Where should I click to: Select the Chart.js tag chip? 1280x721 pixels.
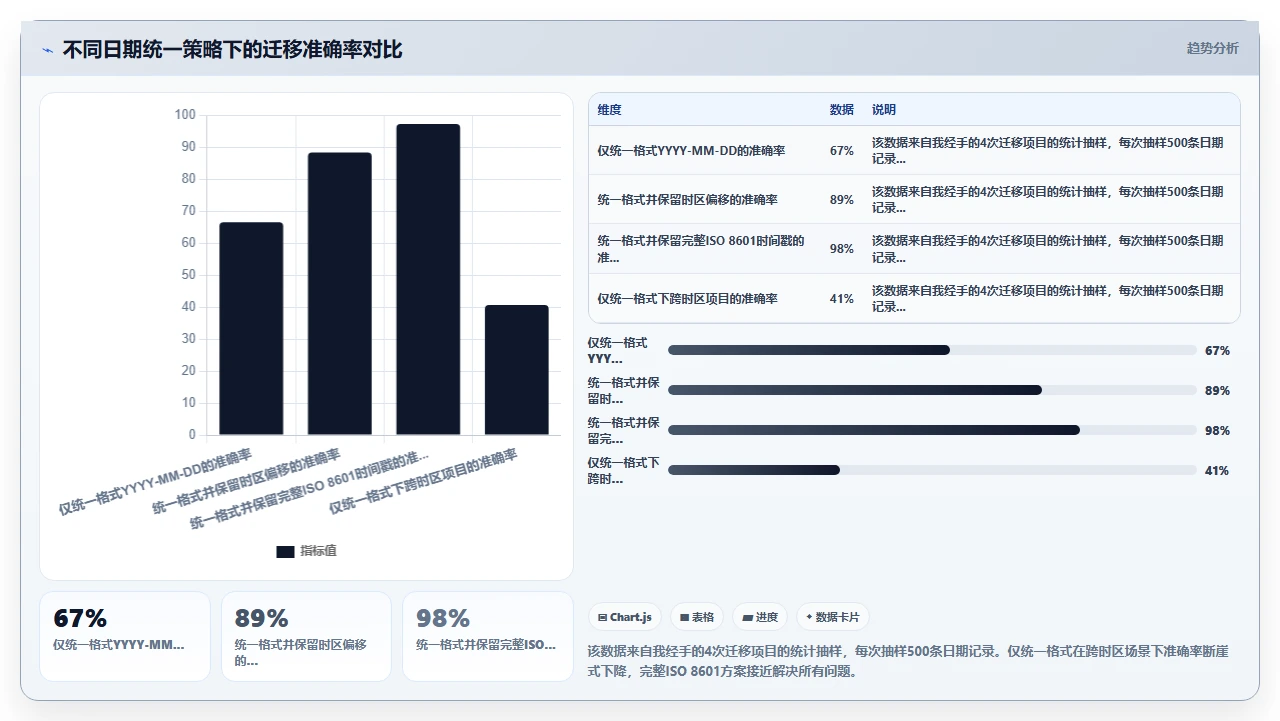pos(625,617)
